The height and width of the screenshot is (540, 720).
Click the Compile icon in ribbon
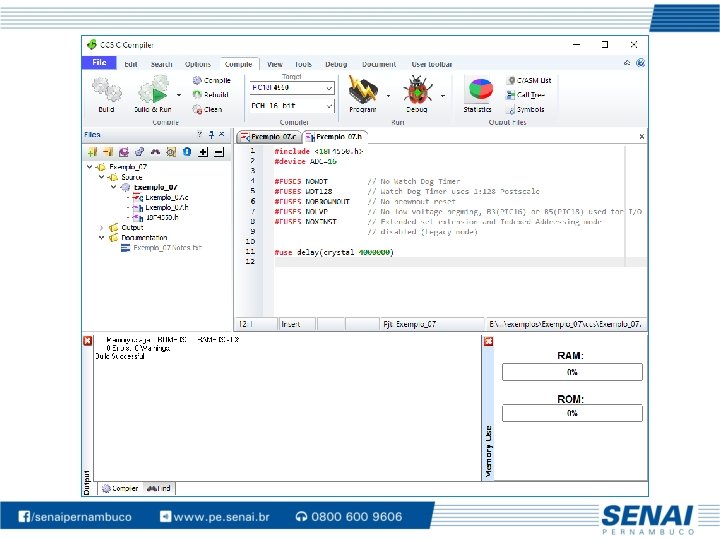click(x=197, y=80)
